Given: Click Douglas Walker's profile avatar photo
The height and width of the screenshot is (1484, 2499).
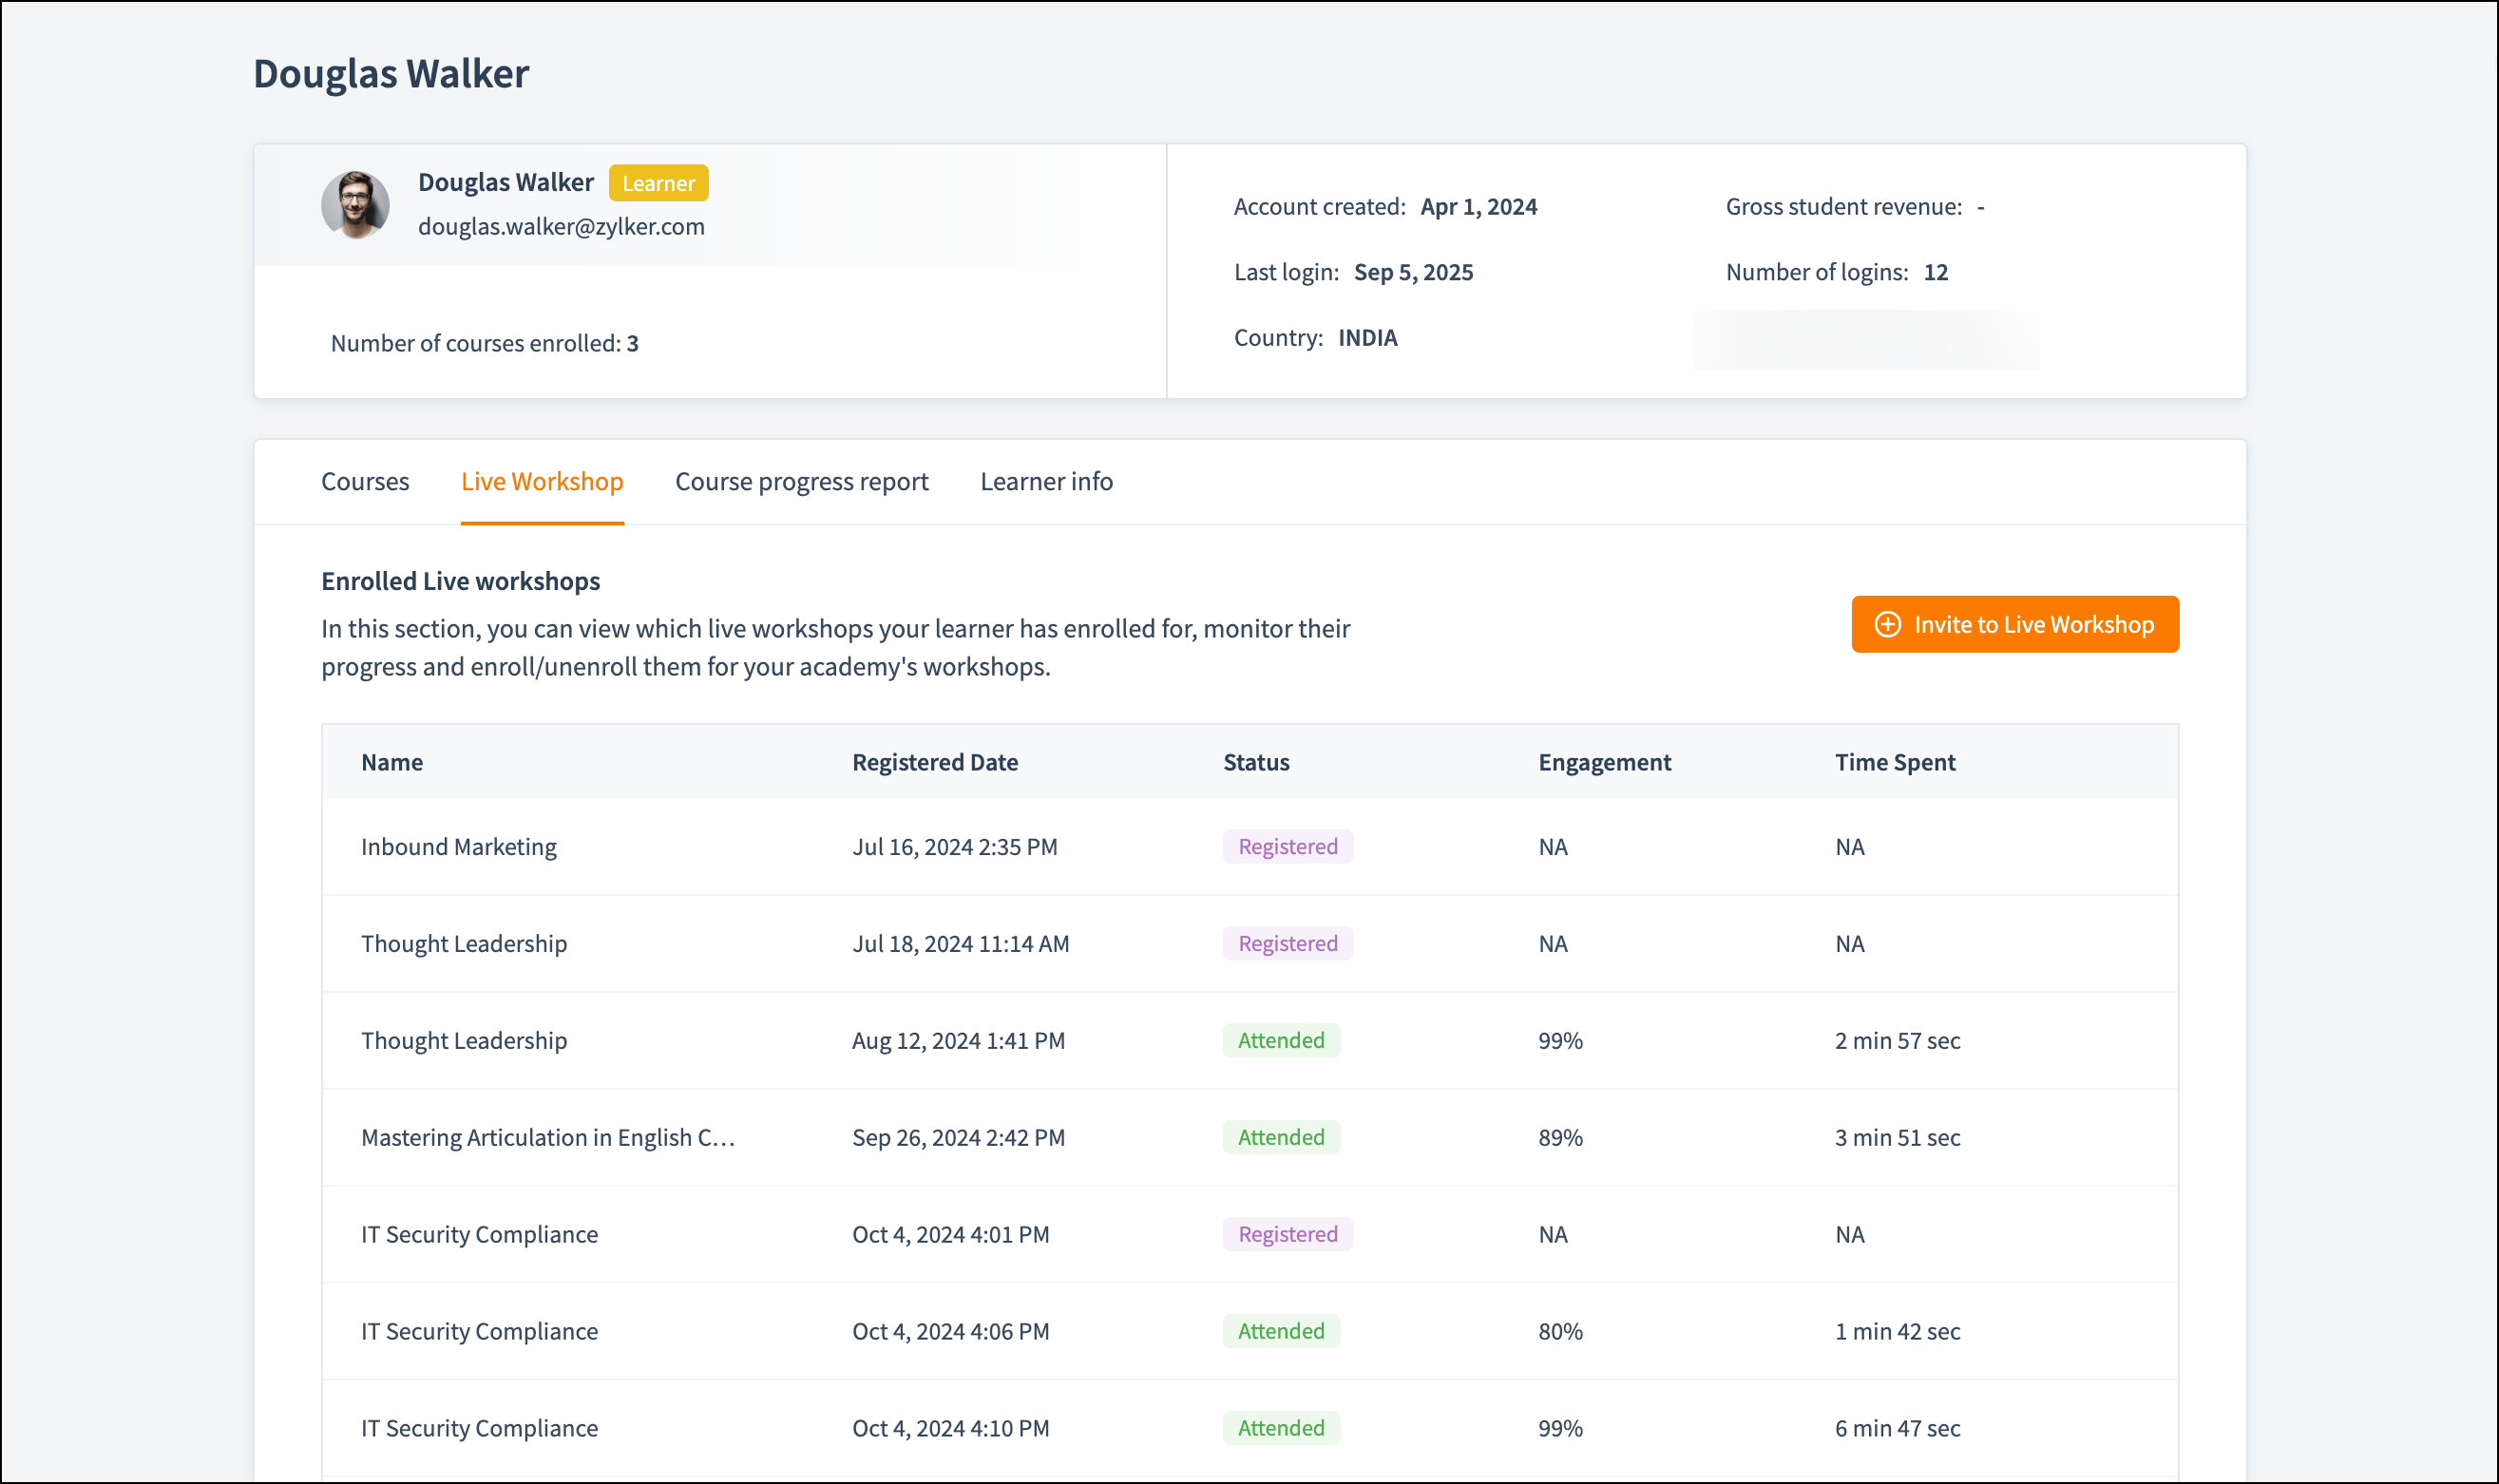Looking at the screenshot, I should tap(355, 205).
